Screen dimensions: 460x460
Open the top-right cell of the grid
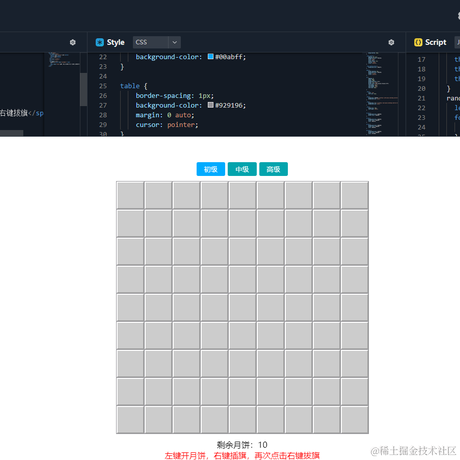355,195
